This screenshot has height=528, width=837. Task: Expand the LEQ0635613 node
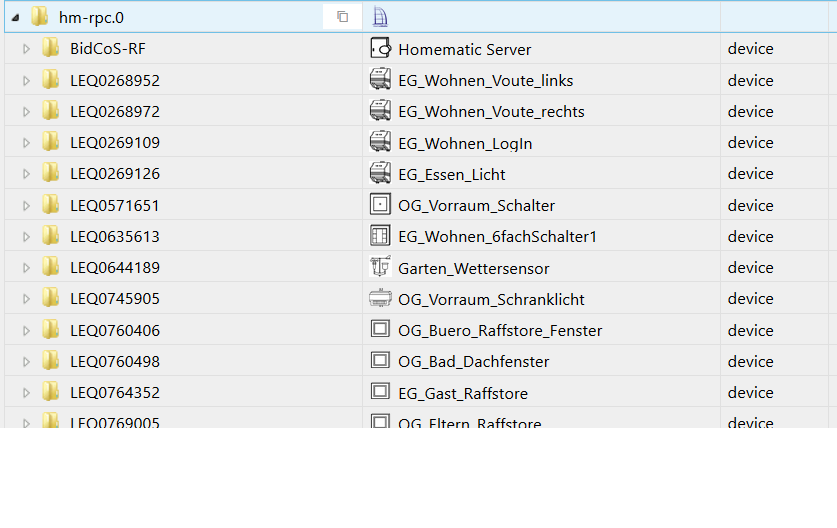26,237
